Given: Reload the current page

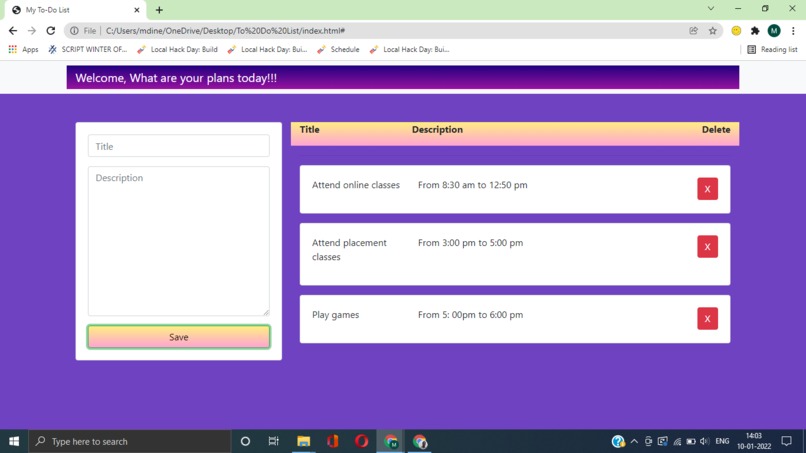Looking at the screenshot, I should point(50,31).
